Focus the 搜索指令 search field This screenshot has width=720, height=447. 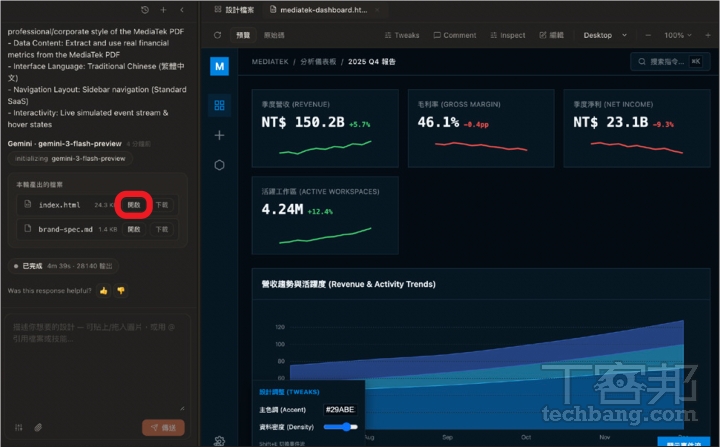(670, 62)
